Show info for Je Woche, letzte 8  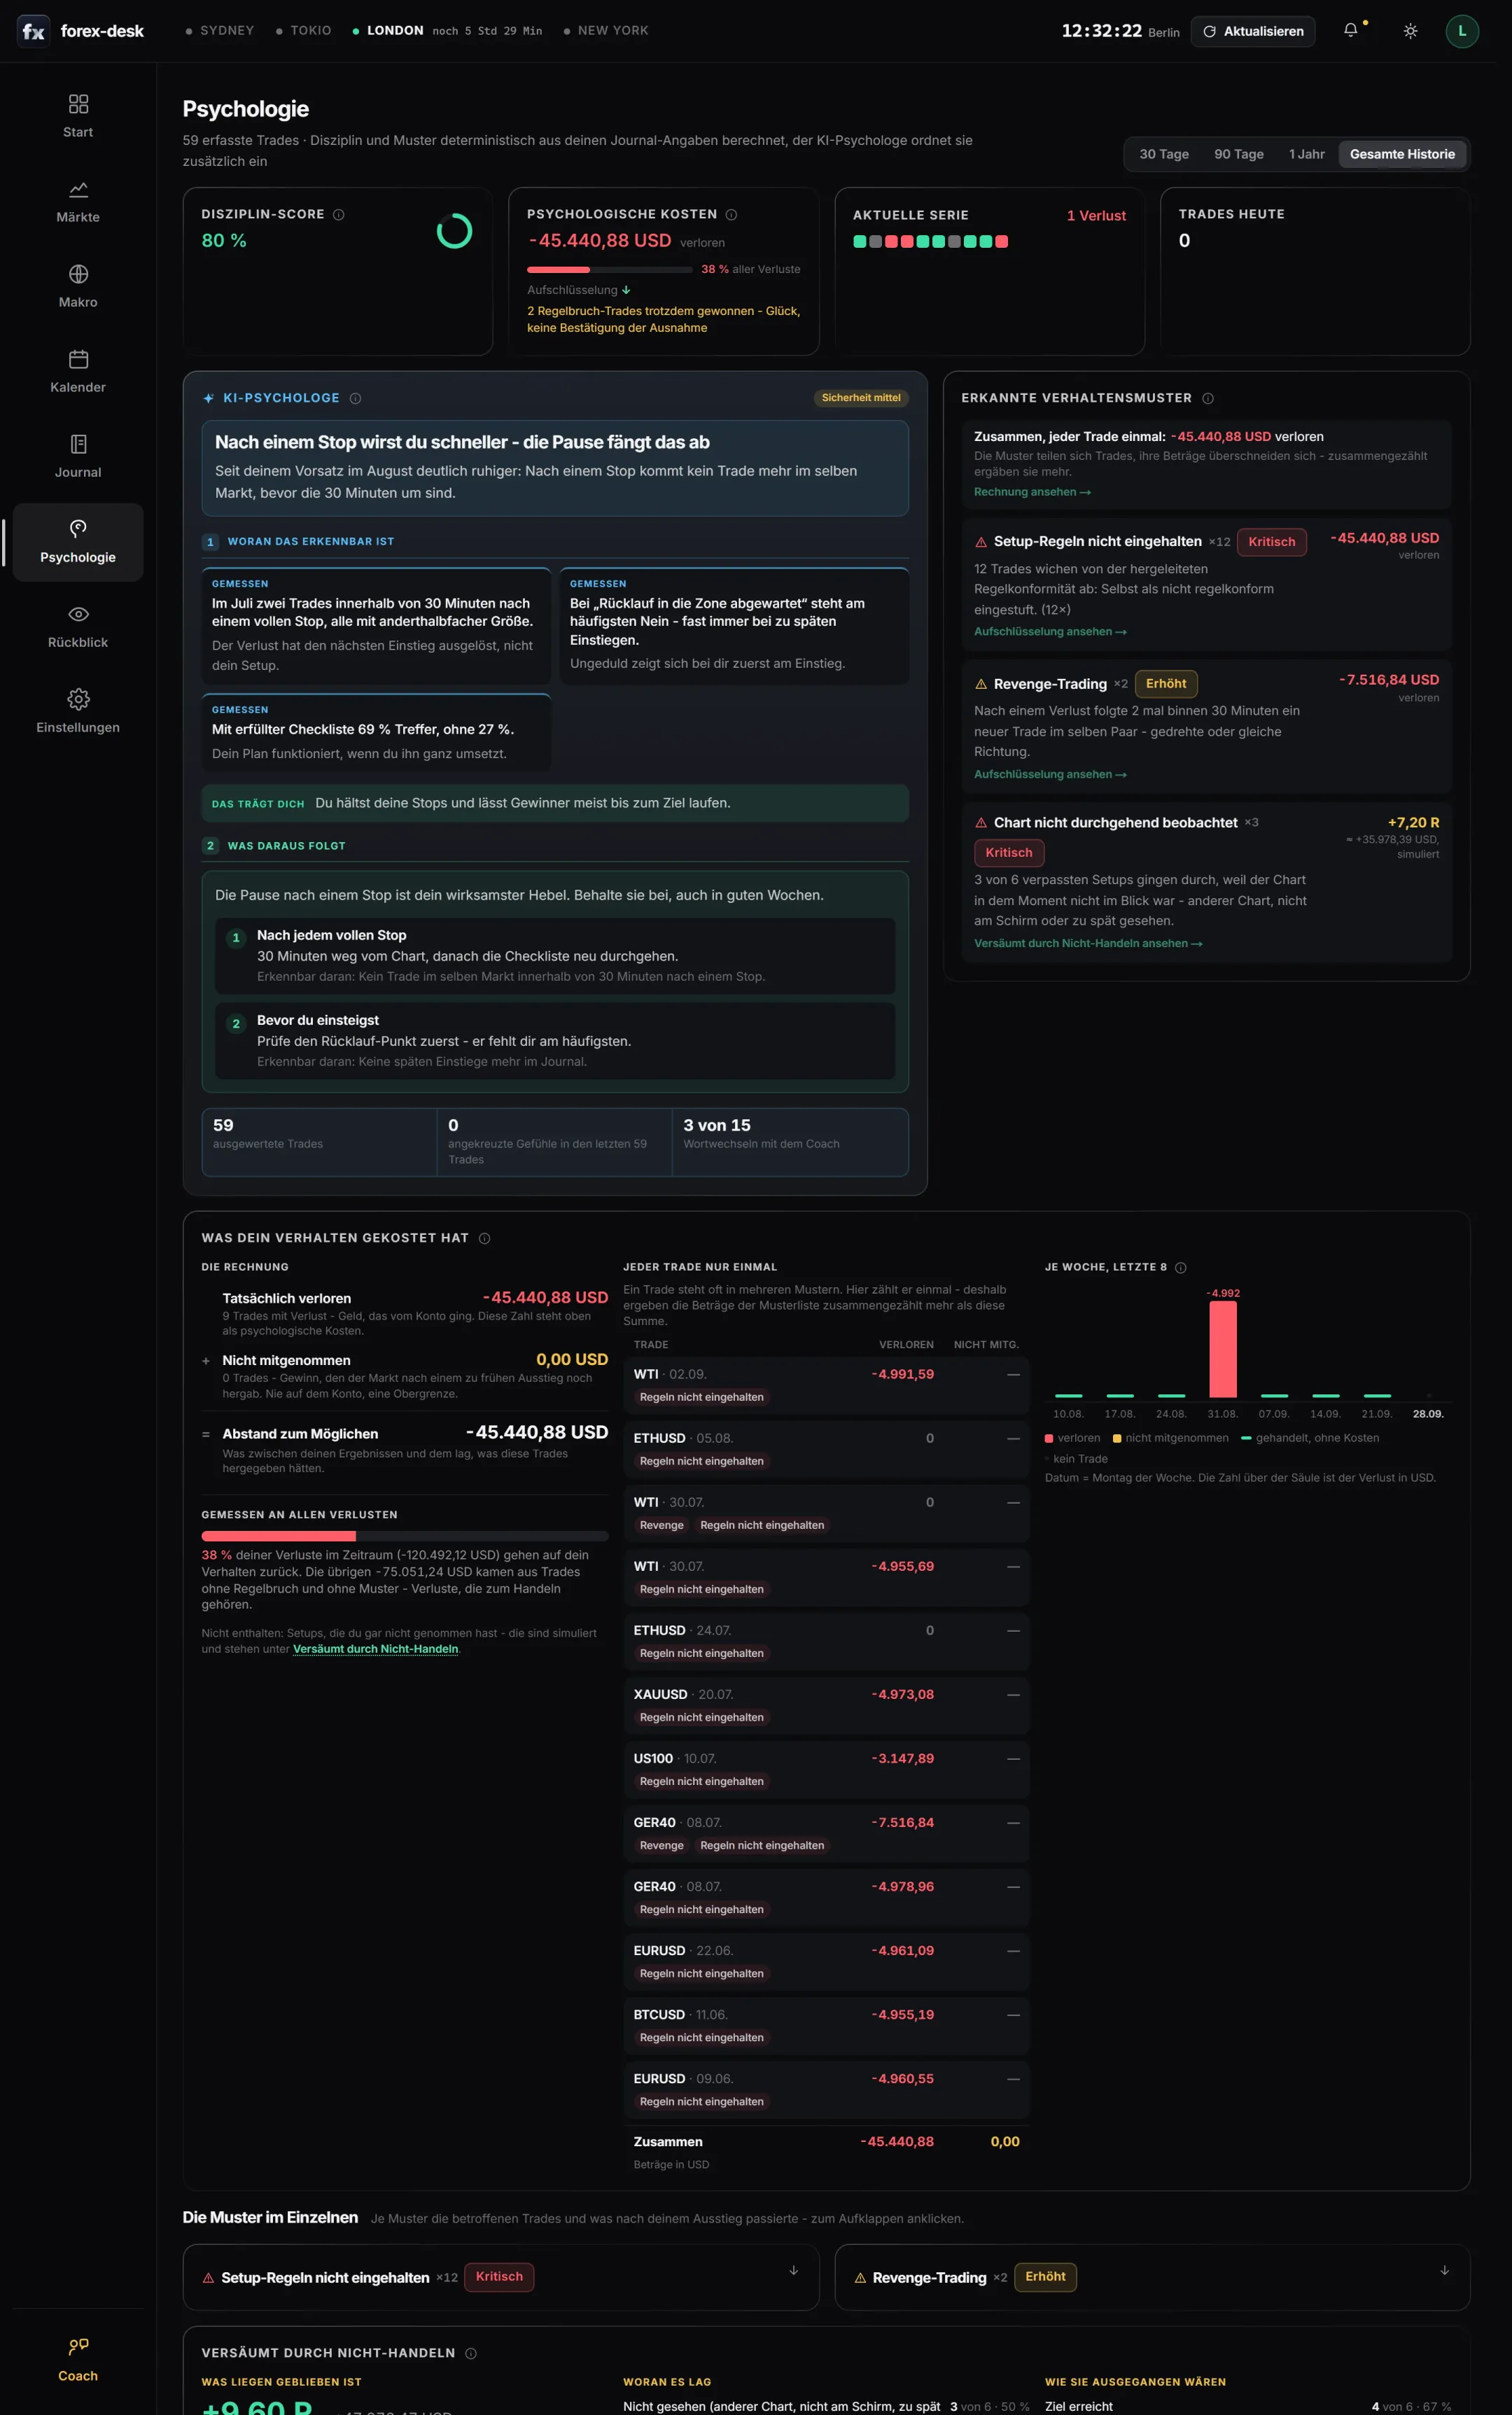point(1181,1267)
